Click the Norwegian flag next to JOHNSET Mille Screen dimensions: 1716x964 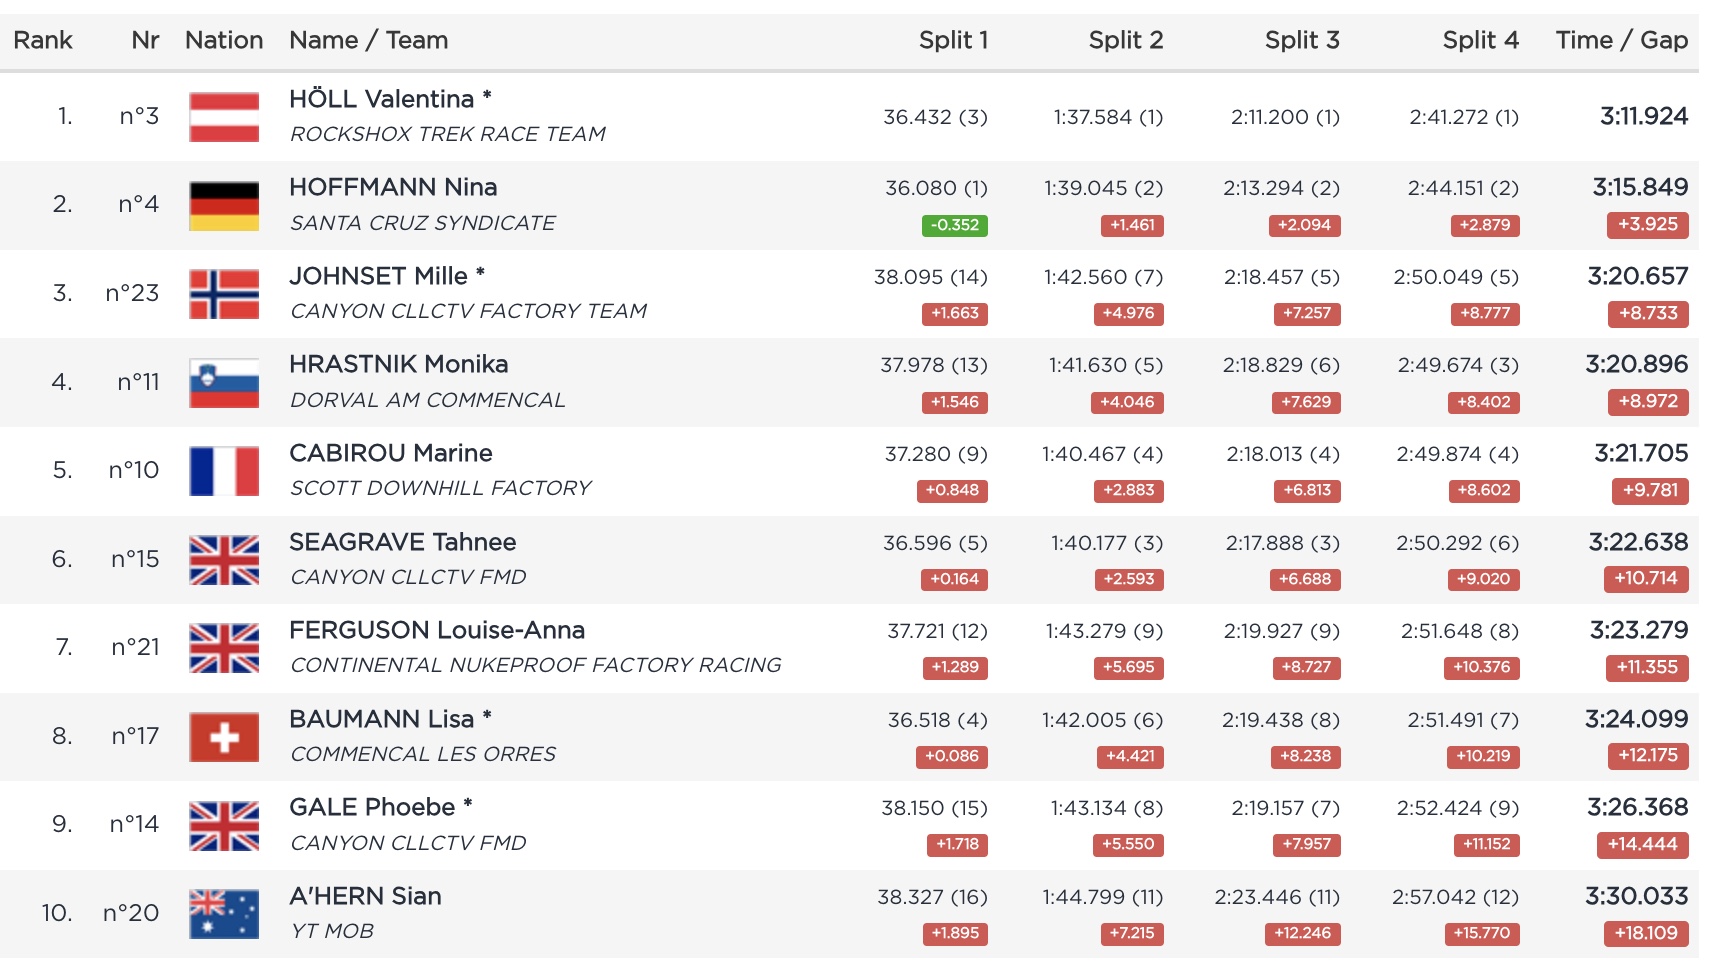[x=224, y=294]
